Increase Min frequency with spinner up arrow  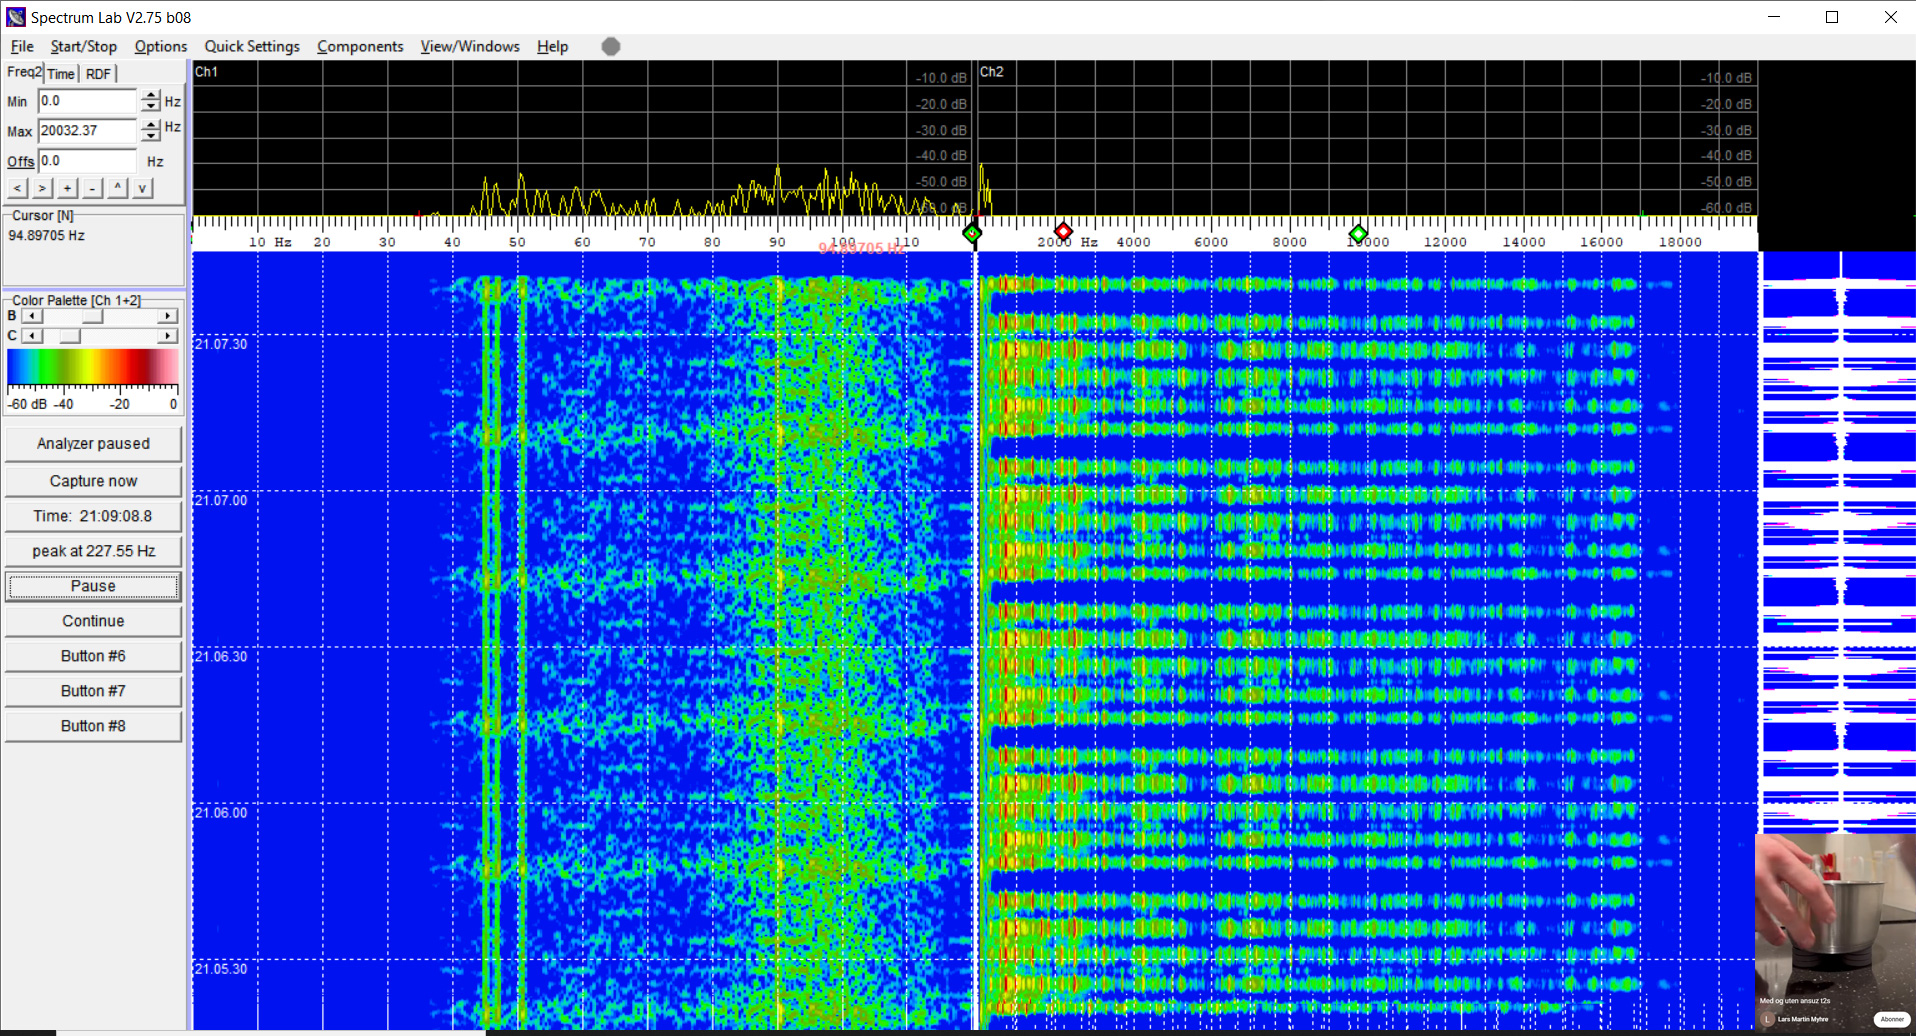tap(151, 96)
